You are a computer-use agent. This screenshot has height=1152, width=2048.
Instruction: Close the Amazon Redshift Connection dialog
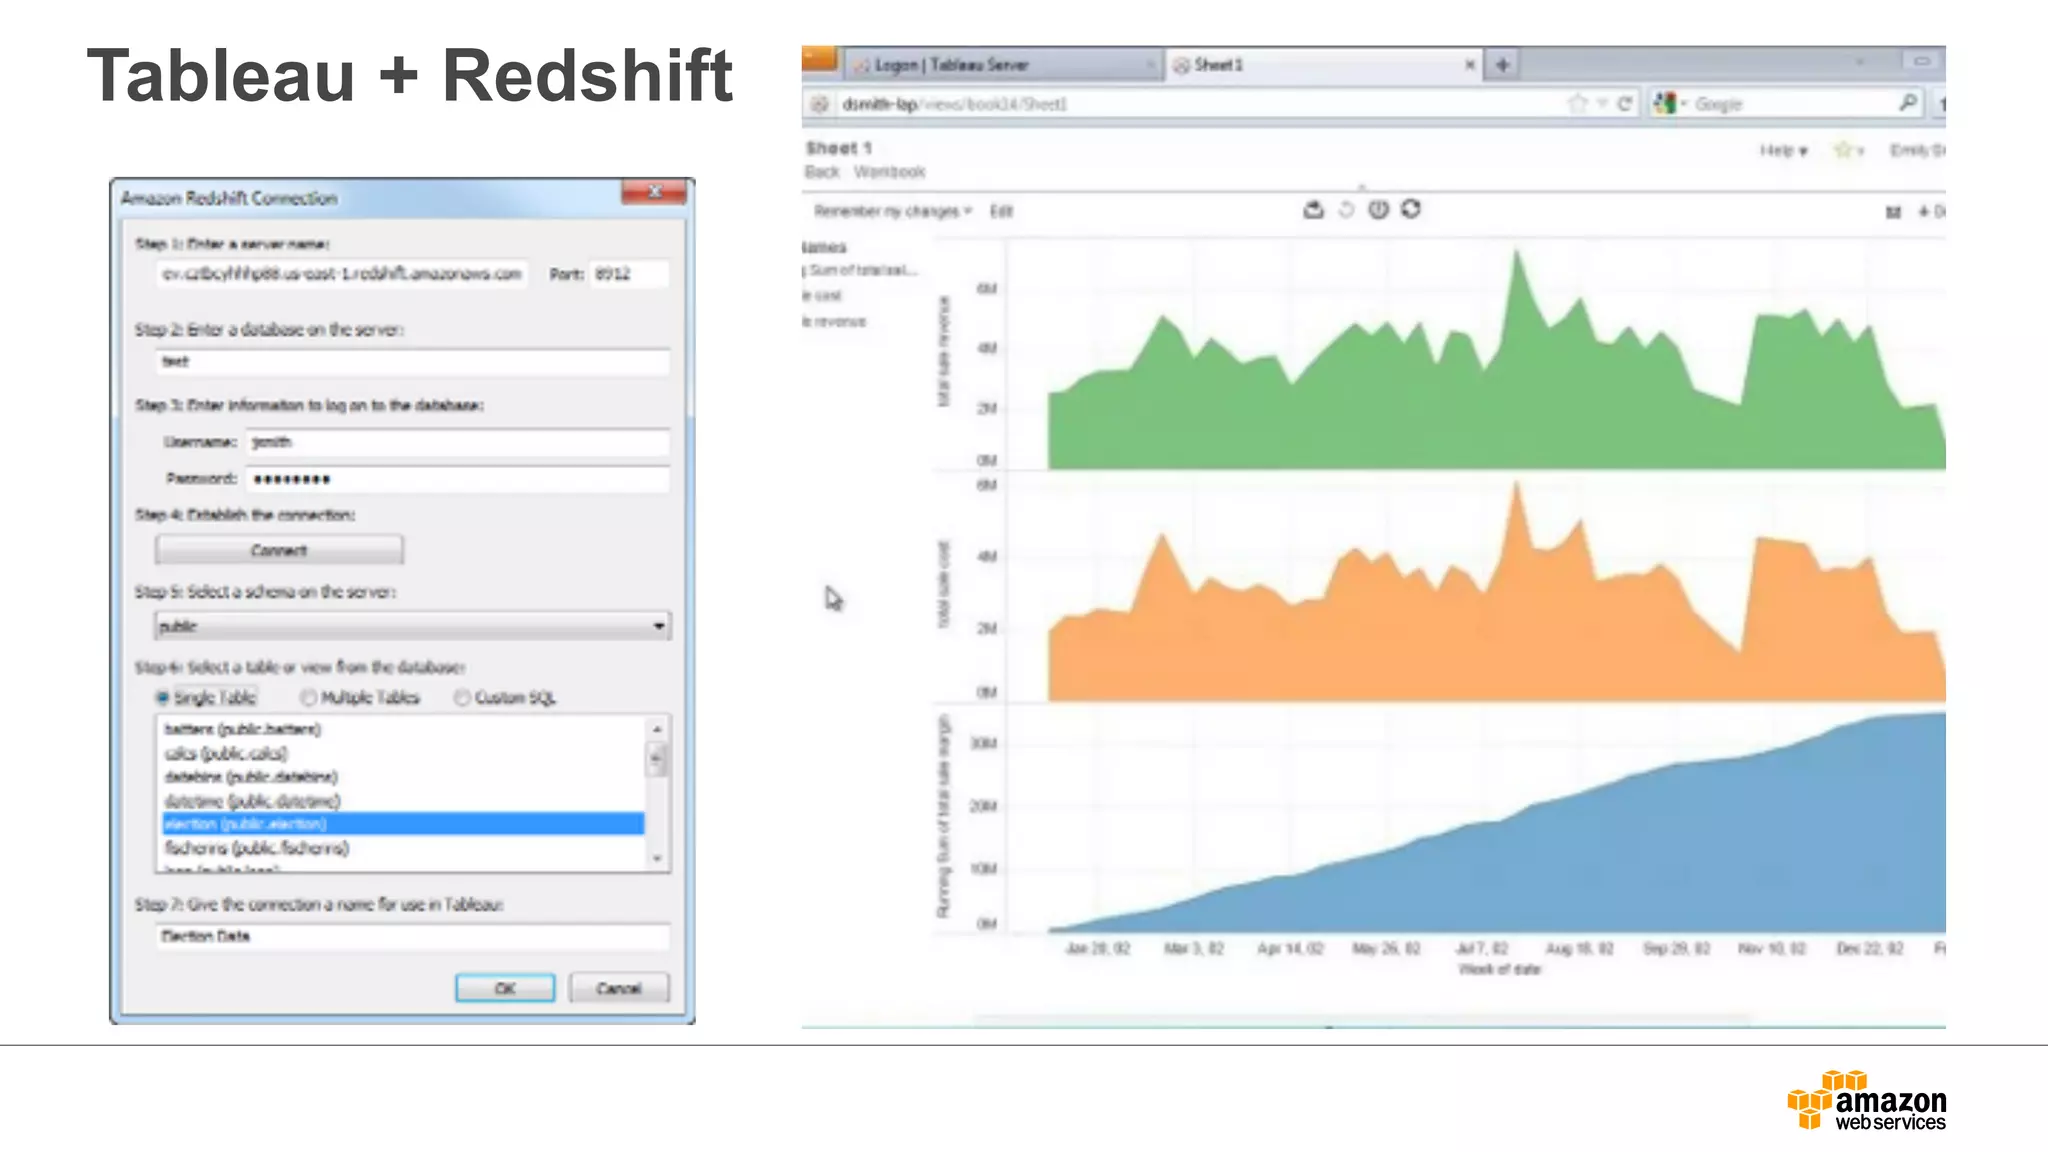(655, 192)
